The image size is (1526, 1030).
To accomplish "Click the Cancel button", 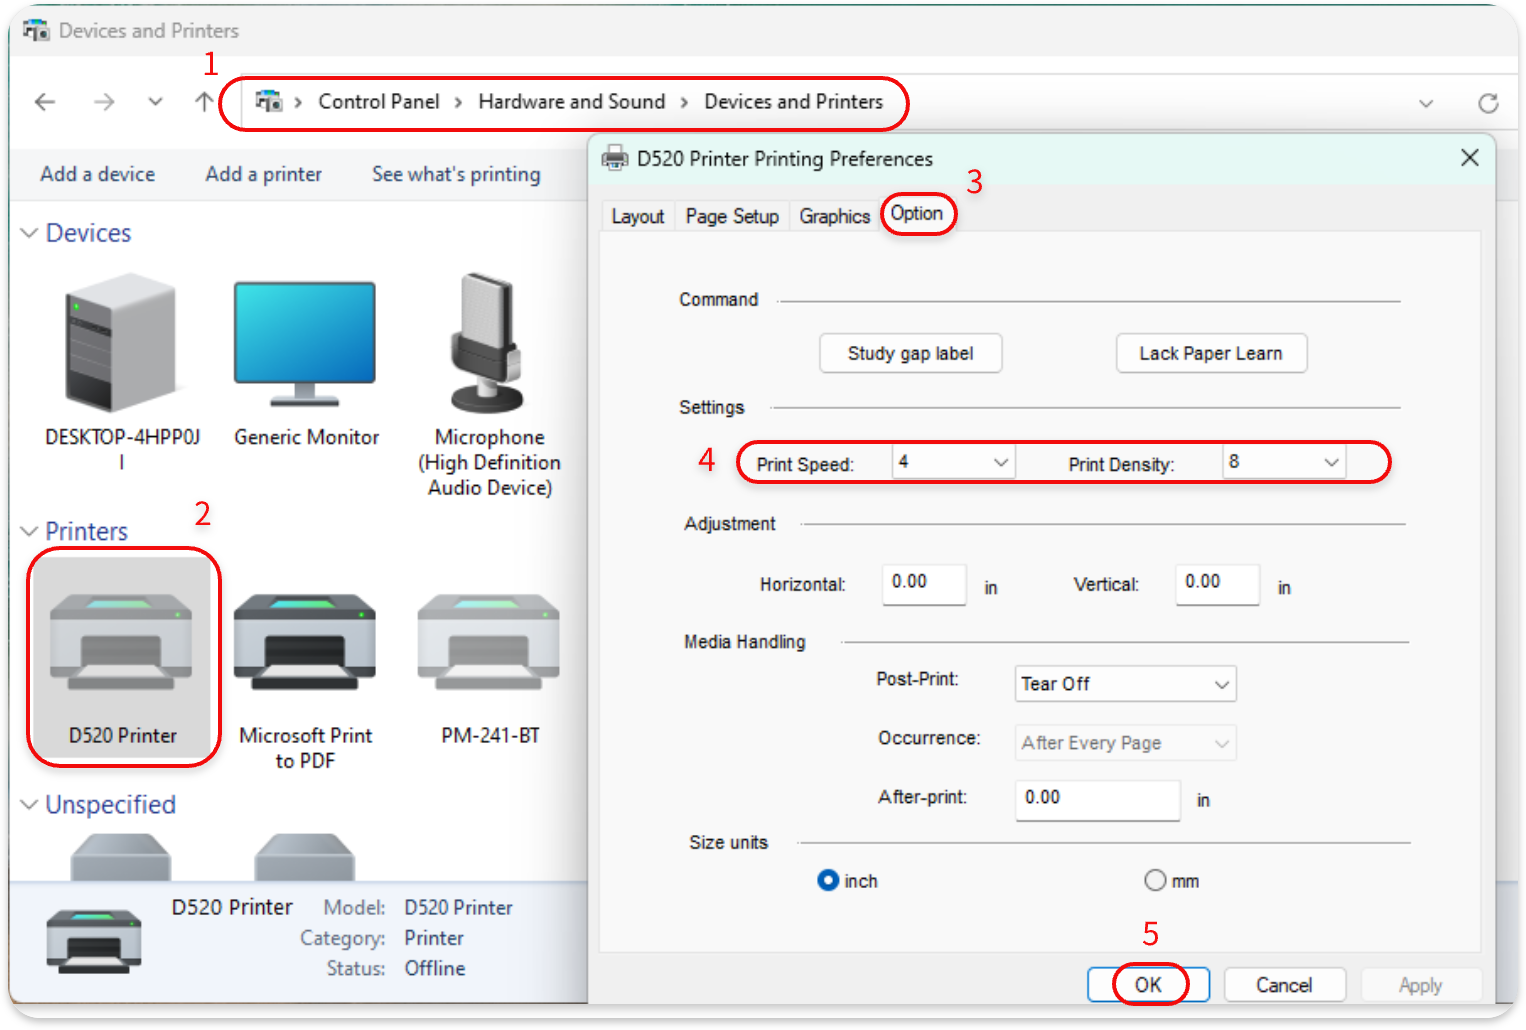I will point(1284,985).
